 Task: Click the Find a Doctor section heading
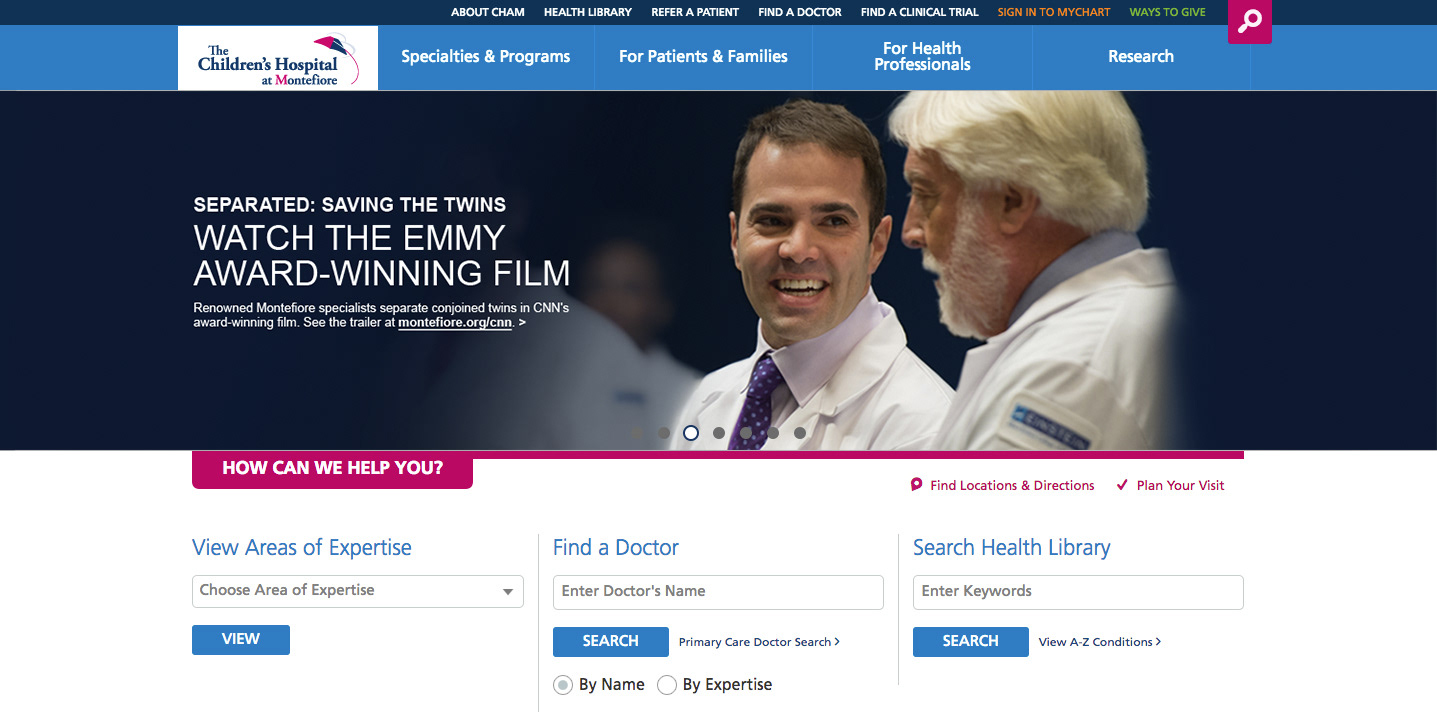point(616,548)
